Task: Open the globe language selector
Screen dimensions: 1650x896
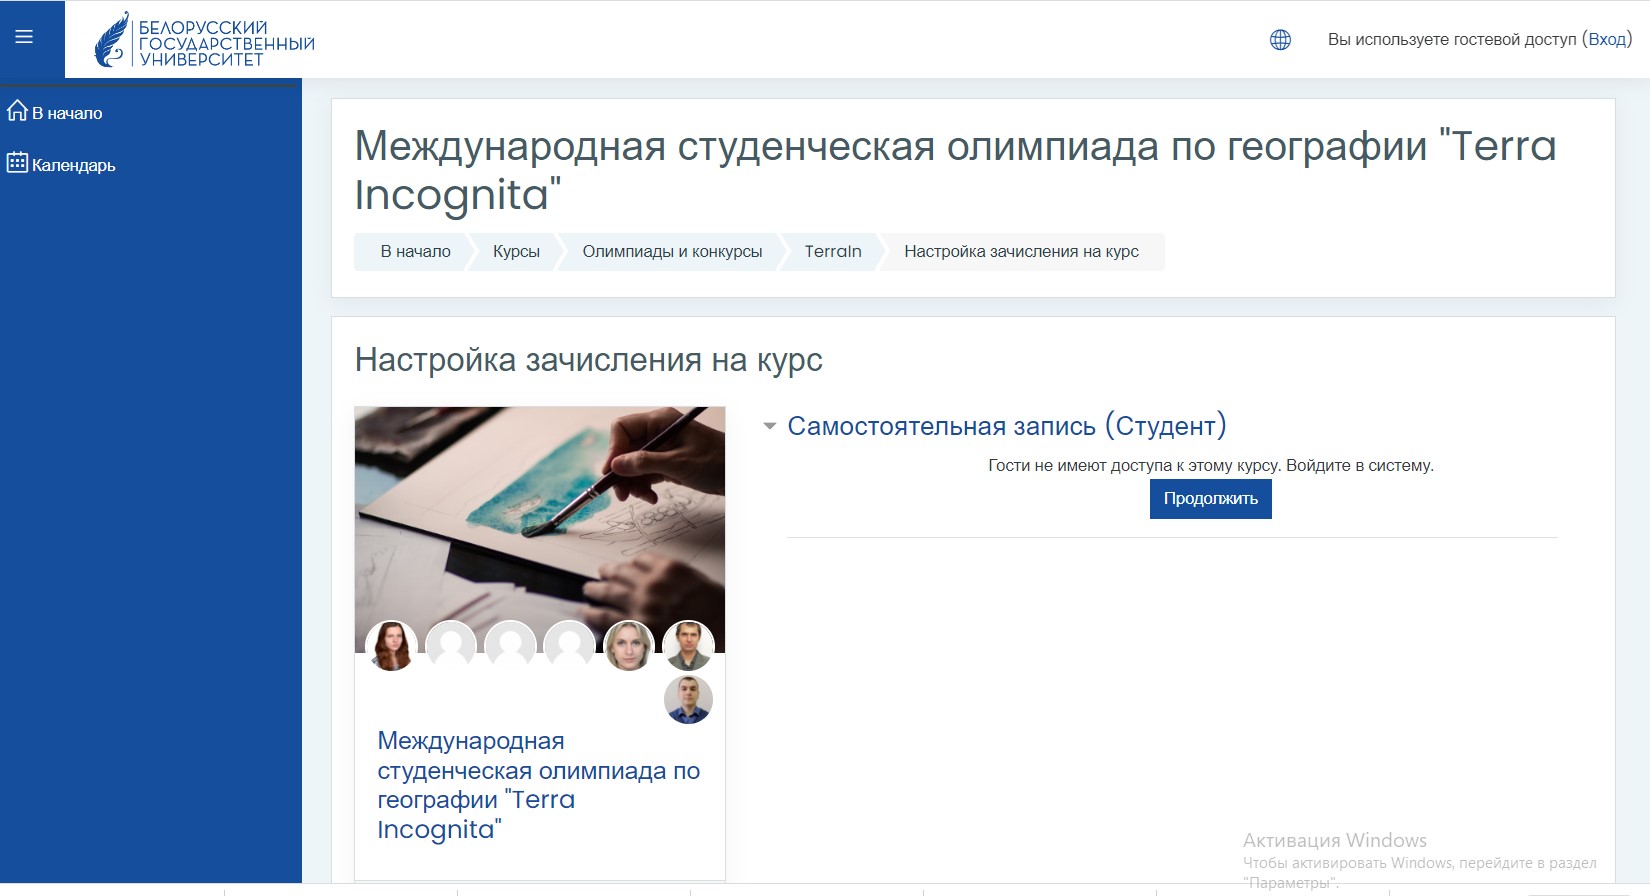Action: 1280,40
